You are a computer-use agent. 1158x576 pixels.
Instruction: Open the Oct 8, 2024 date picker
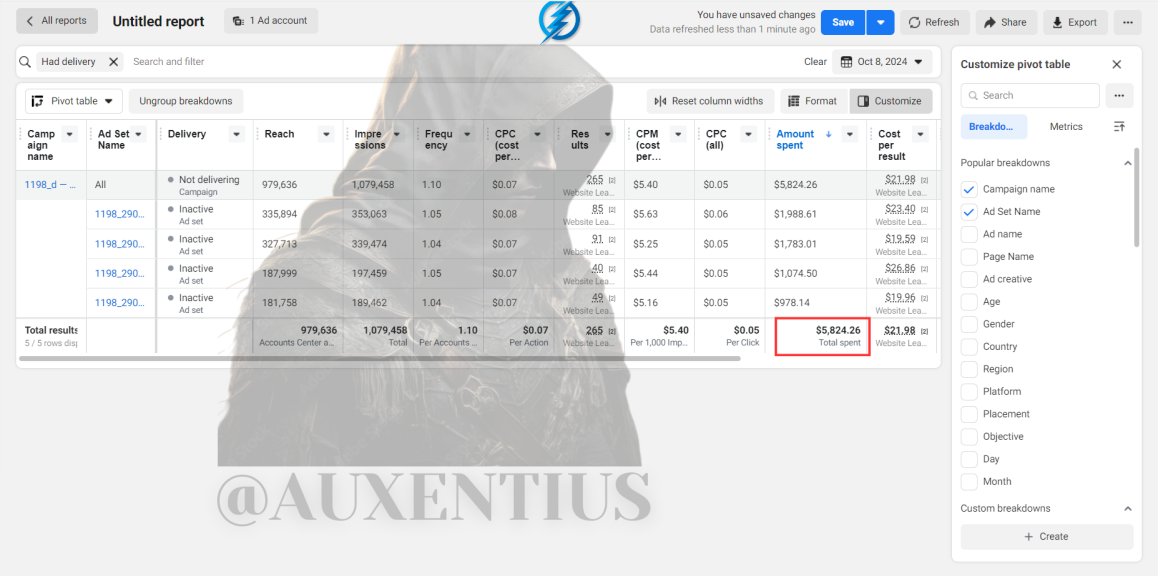point(882,62)
